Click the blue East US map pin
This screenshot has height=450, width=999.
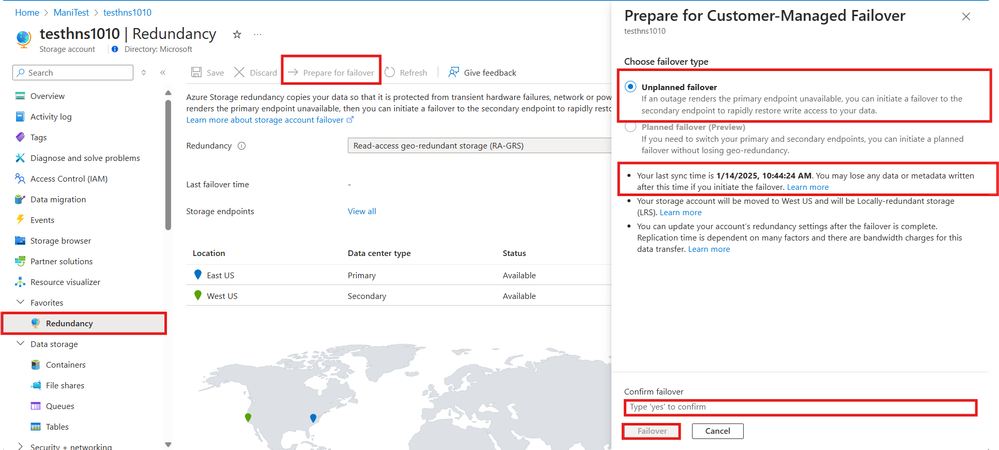[313, 418]
